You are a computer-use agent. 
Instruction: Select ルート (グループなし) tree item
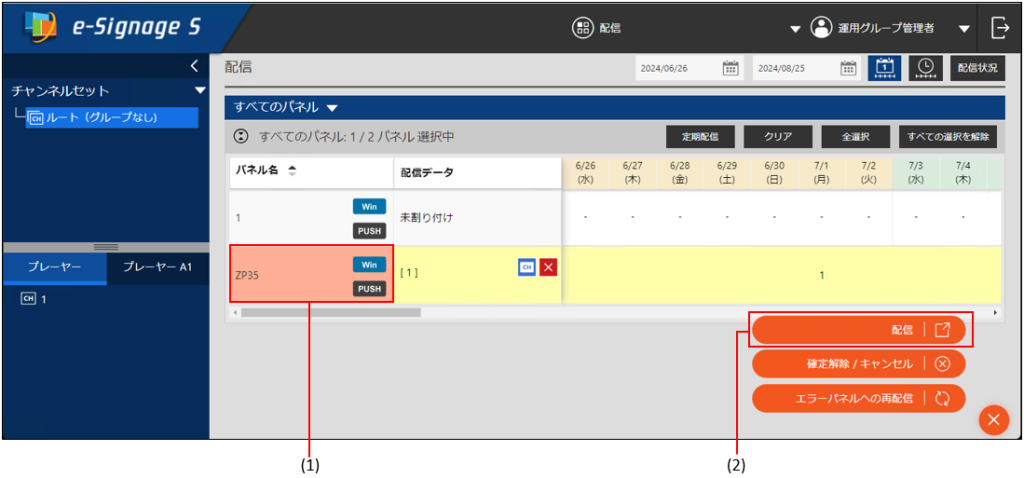pyautogui.click(x=112, y=118)
